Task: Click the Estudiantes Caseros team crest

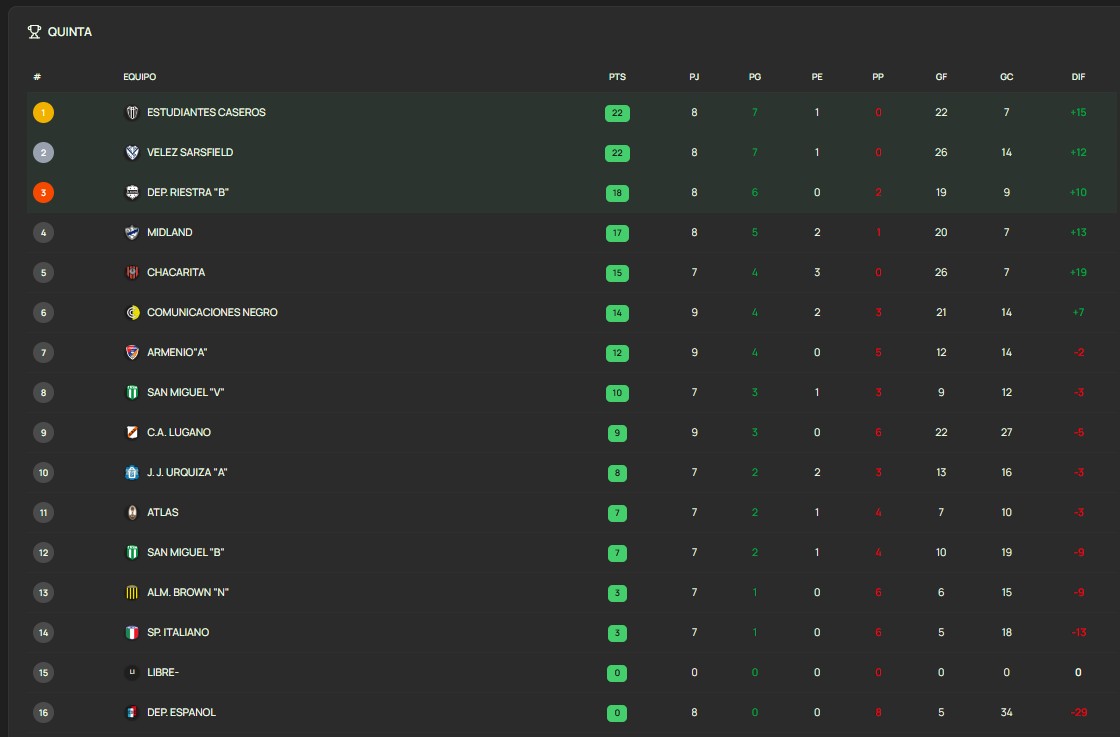Action: coord(132,113)
